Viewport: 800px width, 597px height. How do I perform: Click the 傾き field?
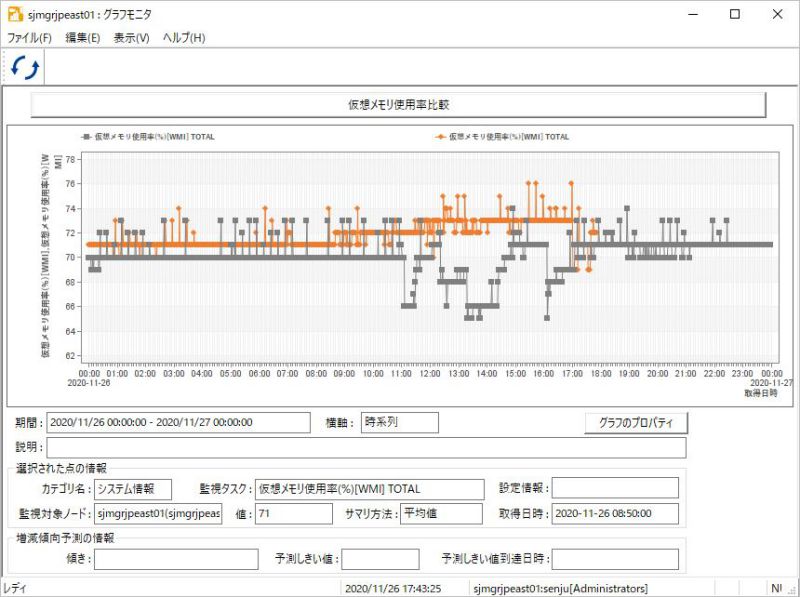[x=176, y=559]
